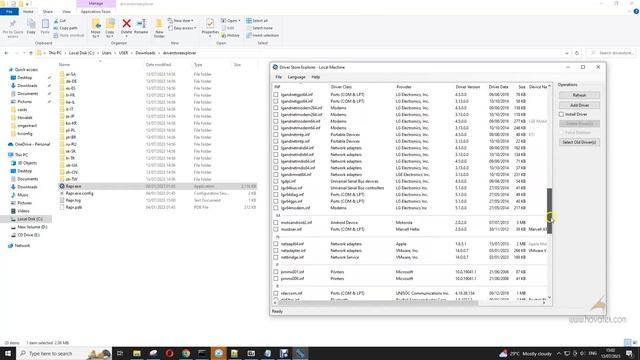Click Invert selection in ribbon
The image size is (640, 360).
[262, 35]
